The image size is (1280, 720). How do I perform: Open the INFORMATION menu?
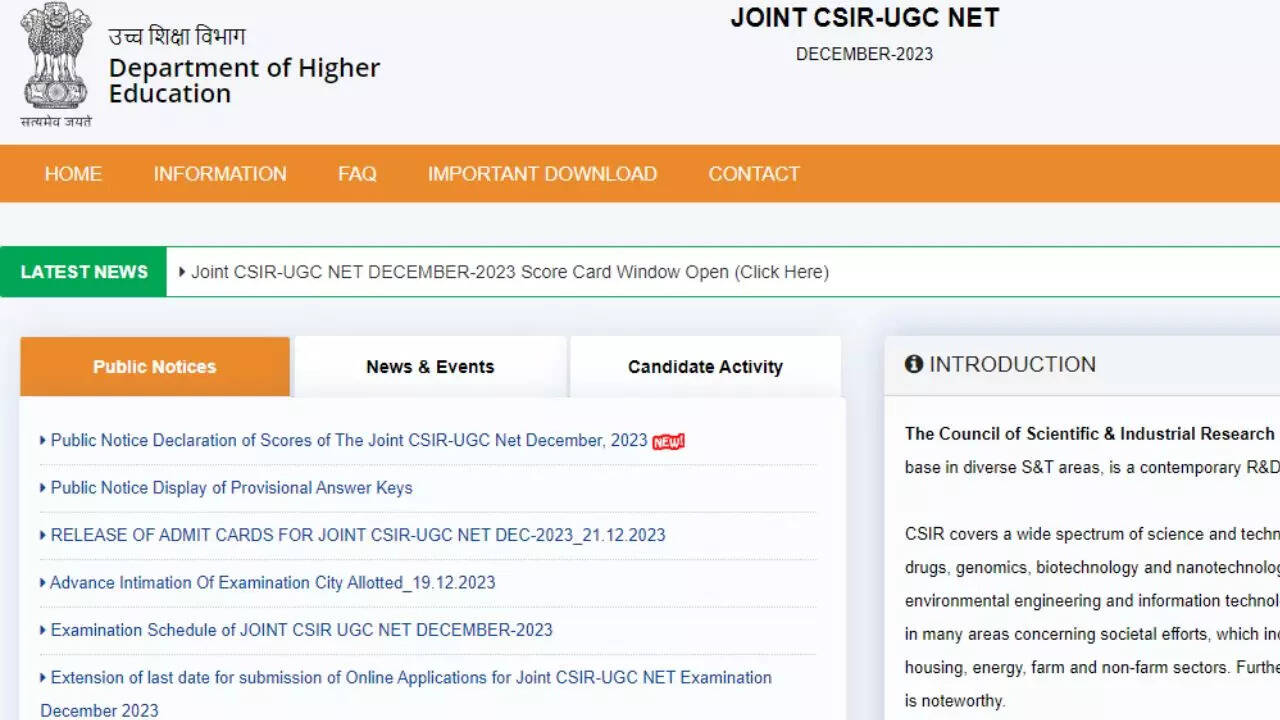(x=220, y=174)
